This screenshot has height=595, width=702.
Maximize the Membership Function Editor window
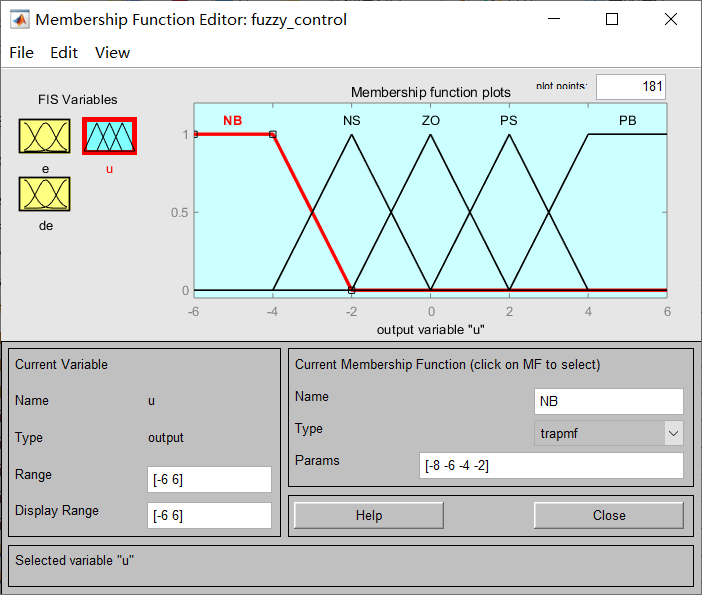[612, 19]
